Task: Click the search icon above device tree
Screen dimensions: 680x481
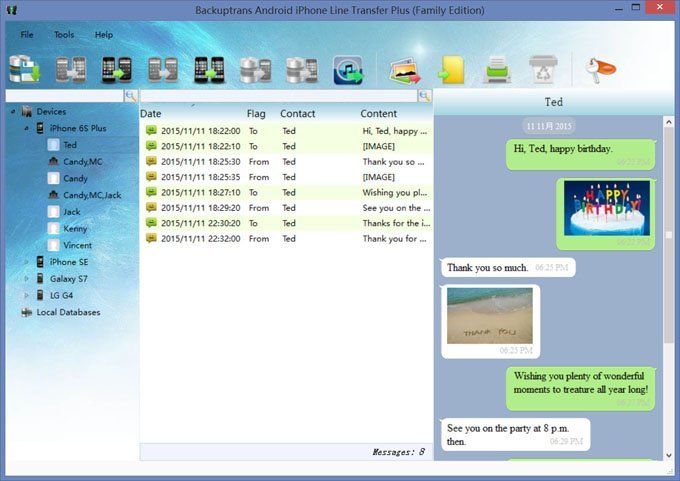Action: tap(131, 96)
